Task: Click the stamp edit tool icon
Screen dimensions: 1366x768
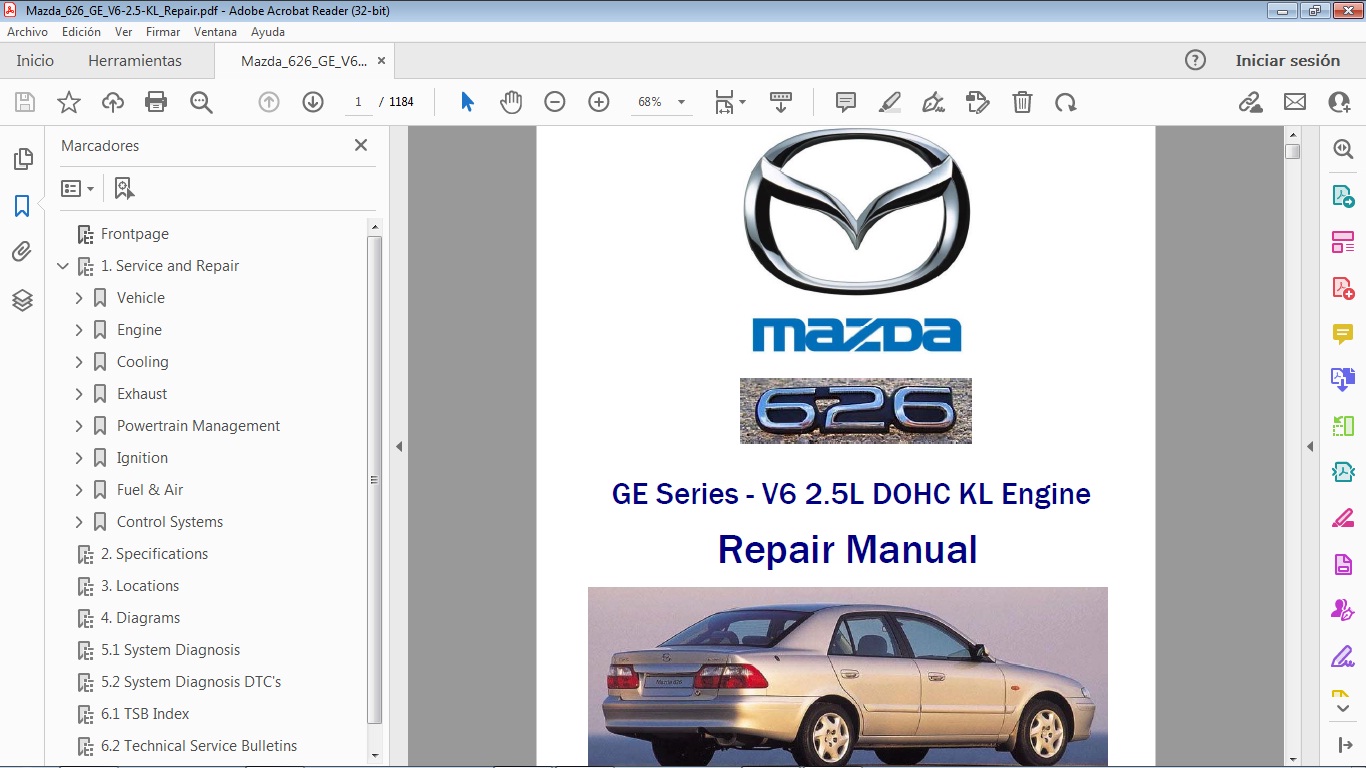Action: tap(978, 102)
